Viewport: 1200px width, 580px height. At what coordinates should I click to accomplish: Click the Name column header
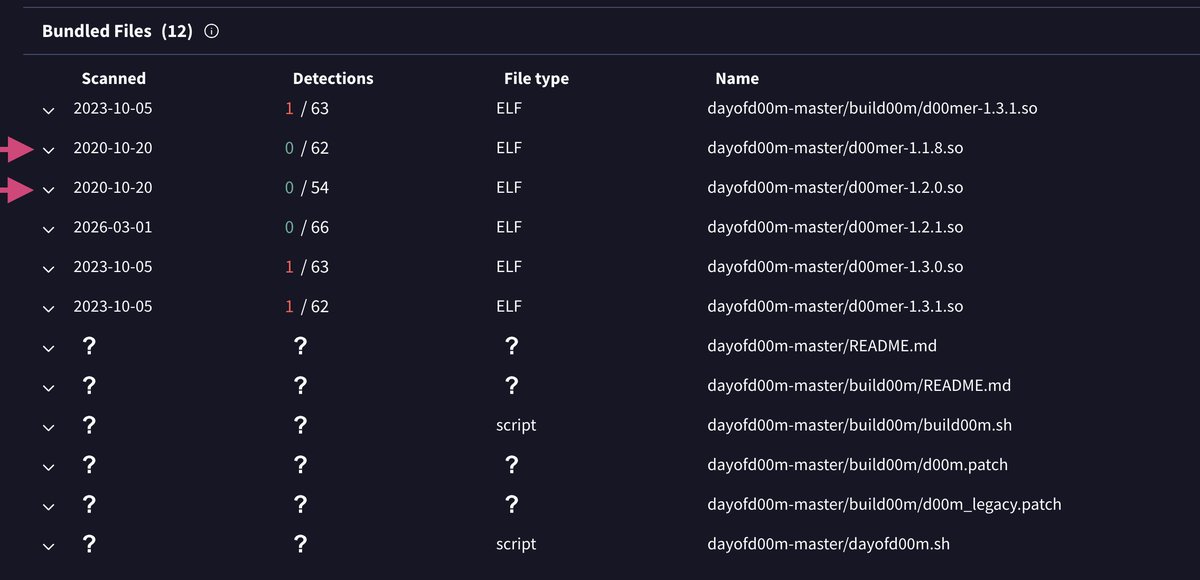pos(737,78)
